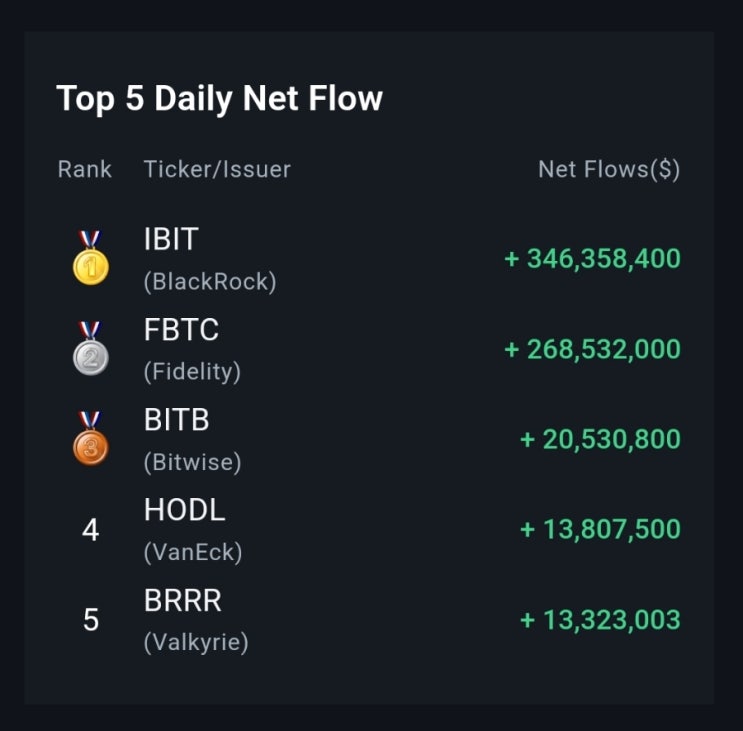The width and height of the screenshot is (743, 731).
Task: Click the (BlackRock) issuer label
Action: (209, 282)
